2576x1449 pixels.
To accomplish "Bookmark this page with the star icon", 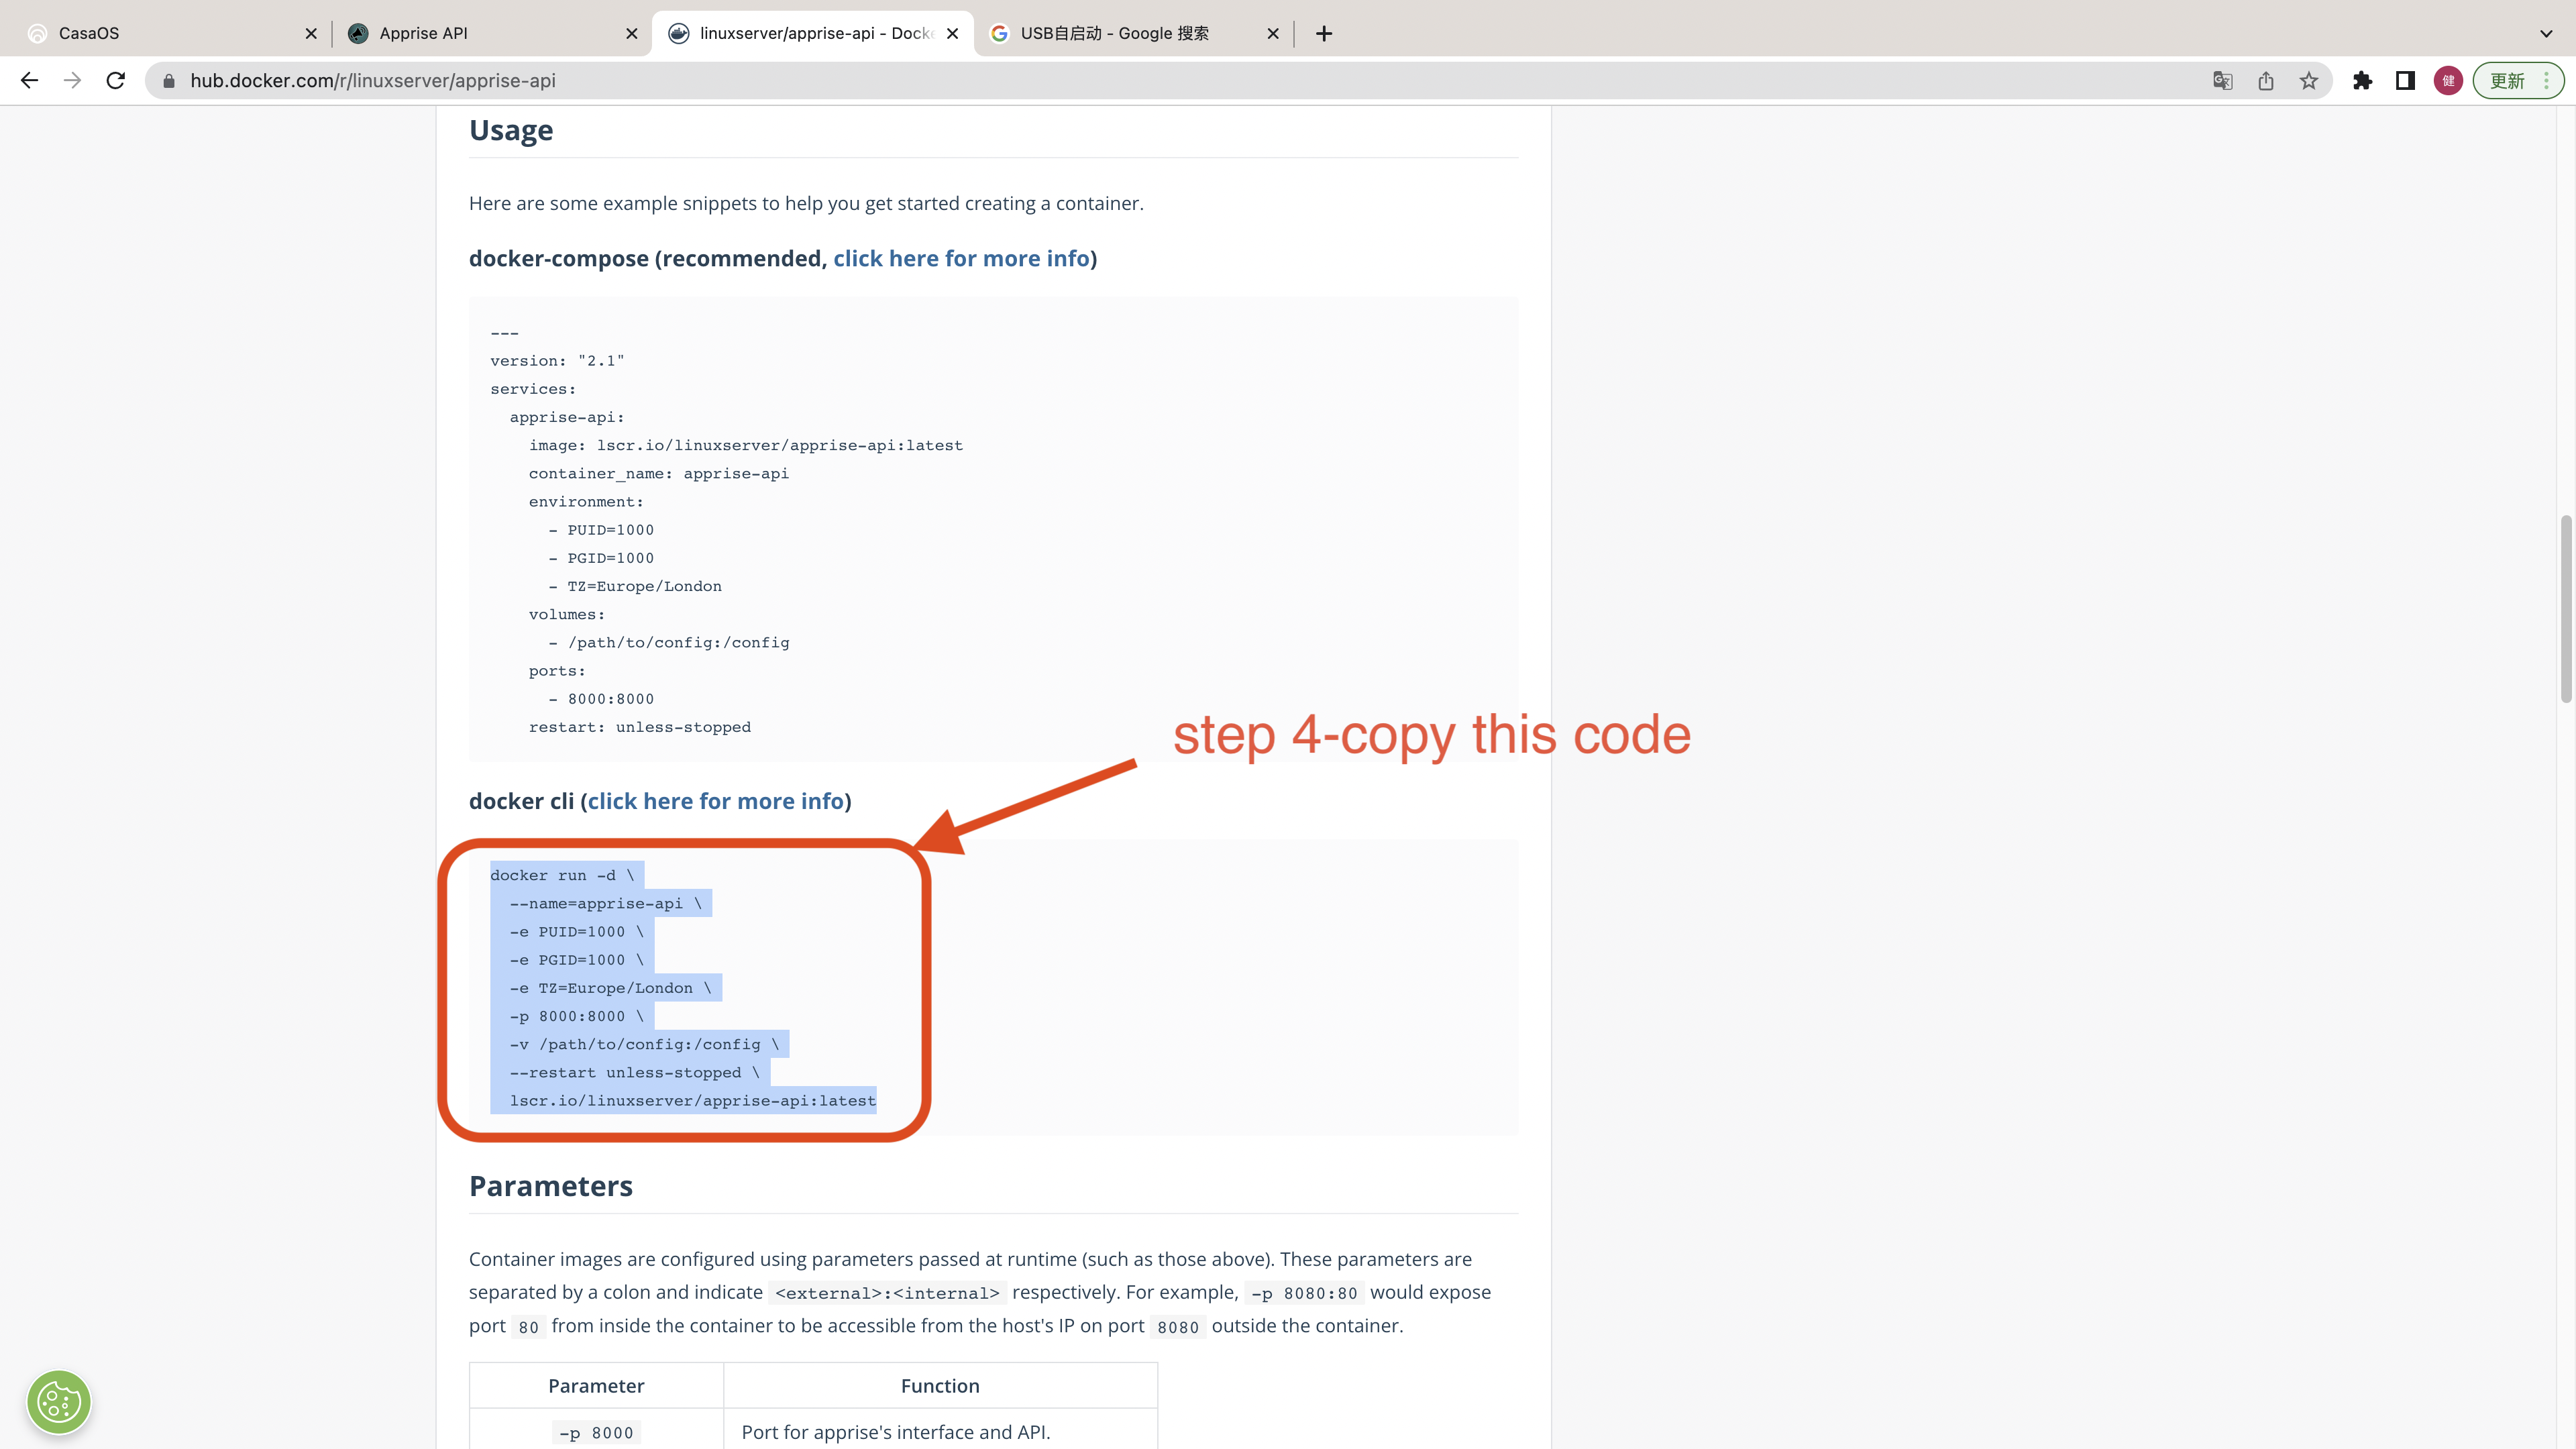I will [2309, 80].
